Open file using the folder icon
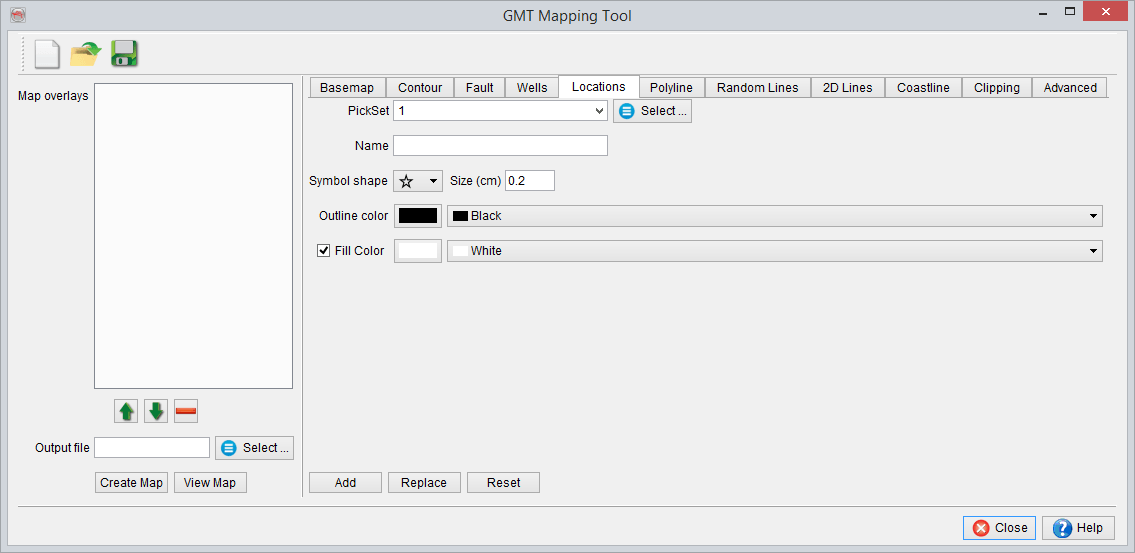This screenshot has height=553, width=1135. click(86, 54)
